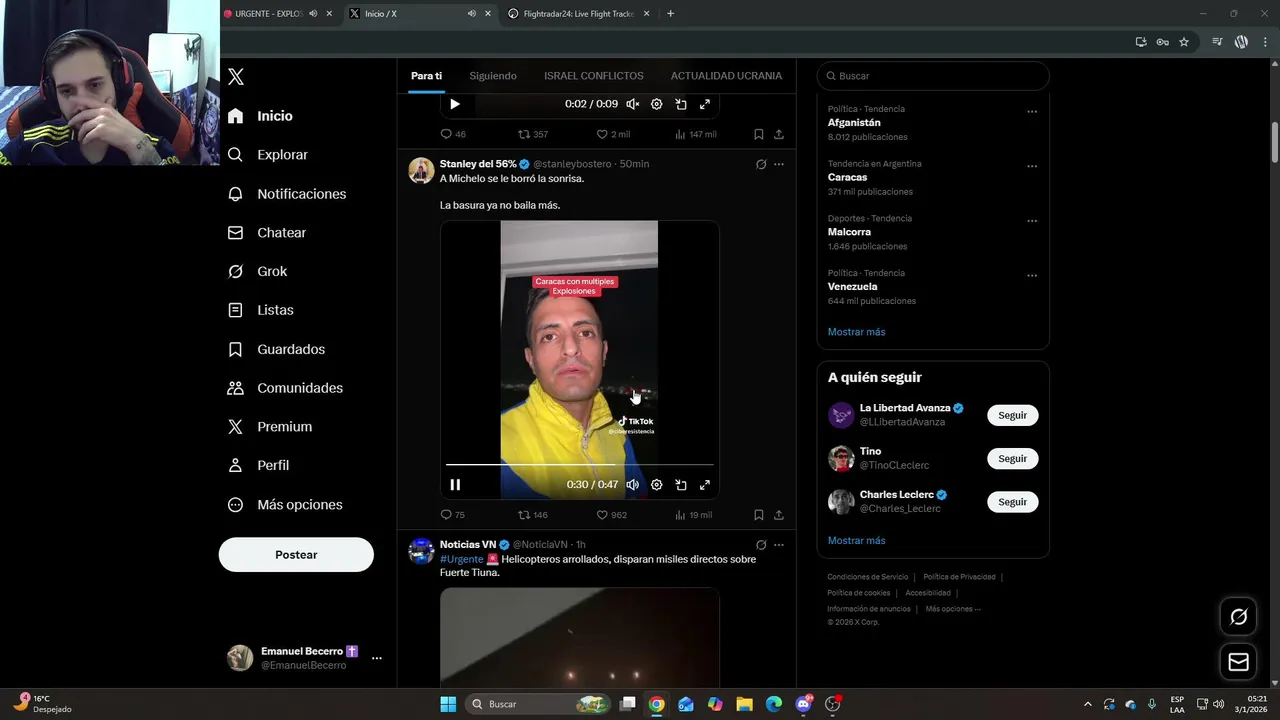Switch to ISRAEL CONFLICTOS tab
Screen dimensions: 1280x720
coord(594,76)
